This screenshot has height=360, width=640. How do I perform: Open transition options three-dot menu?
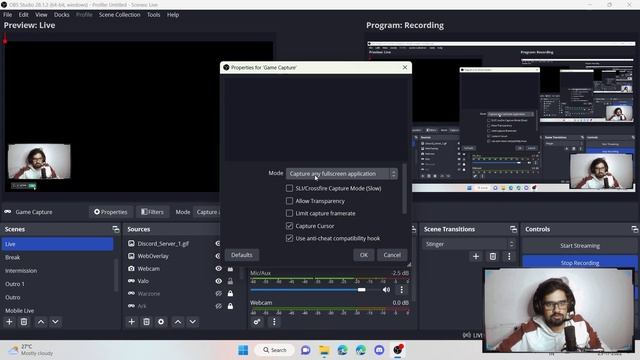click(509, 256)
